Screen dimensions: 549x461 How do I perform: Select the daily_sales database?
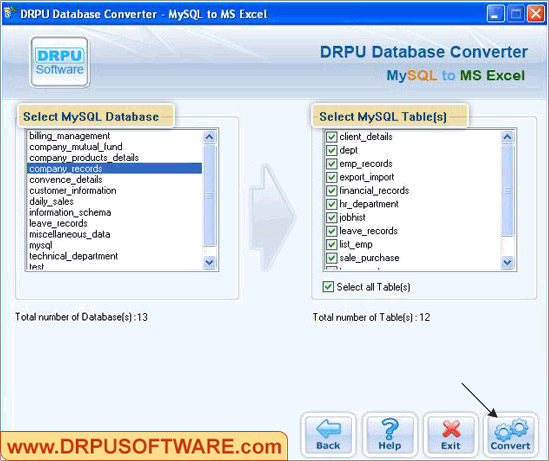[x=114, y=201]
